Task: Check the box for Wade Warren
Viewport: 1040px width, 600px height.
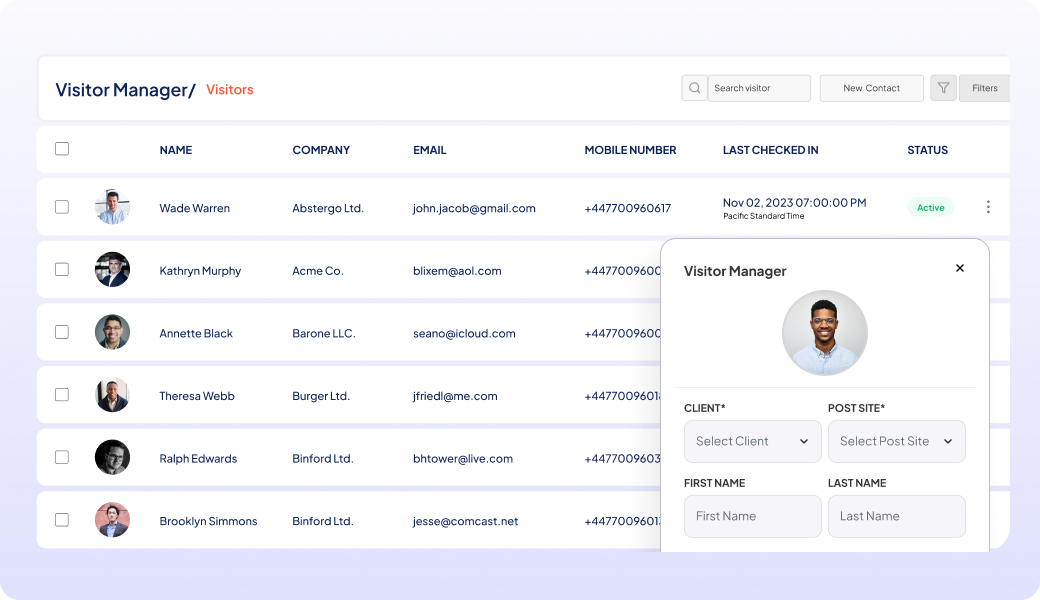Action: click(62, 207)
